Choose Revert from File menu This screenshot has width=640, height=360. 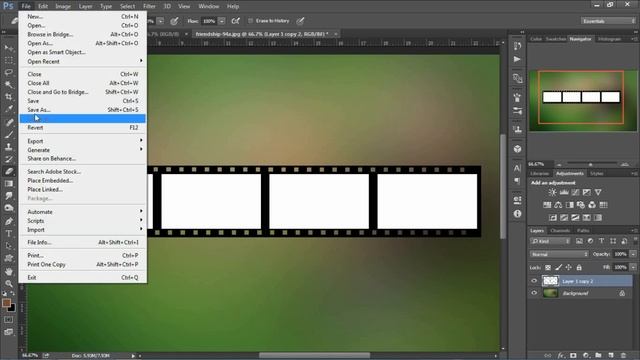(83, 128)
